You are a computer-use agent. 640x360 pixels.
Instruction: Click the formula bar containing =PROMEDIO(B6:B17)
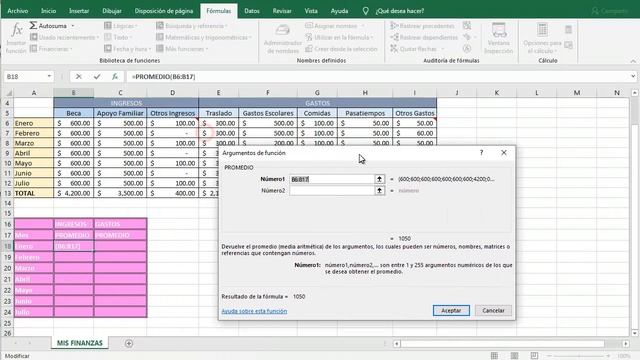coord(378,77)
